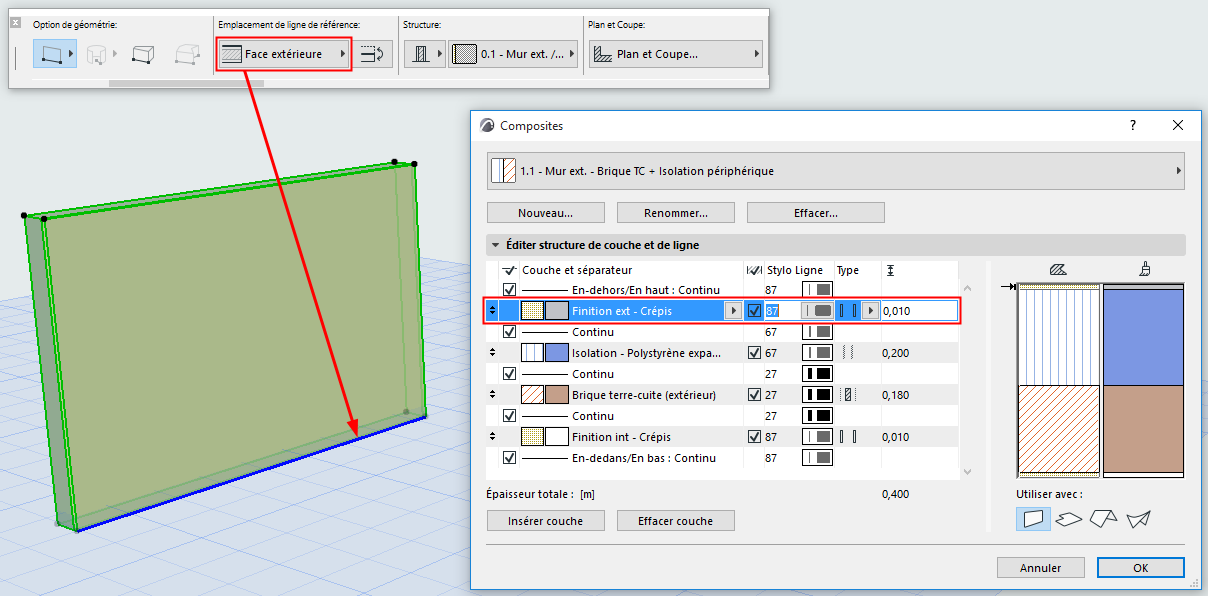The height and width of the screenshot is (596, 1208).
Task: Toggle end-line pen checkbox for Finition ext
Action: point(754,311)
